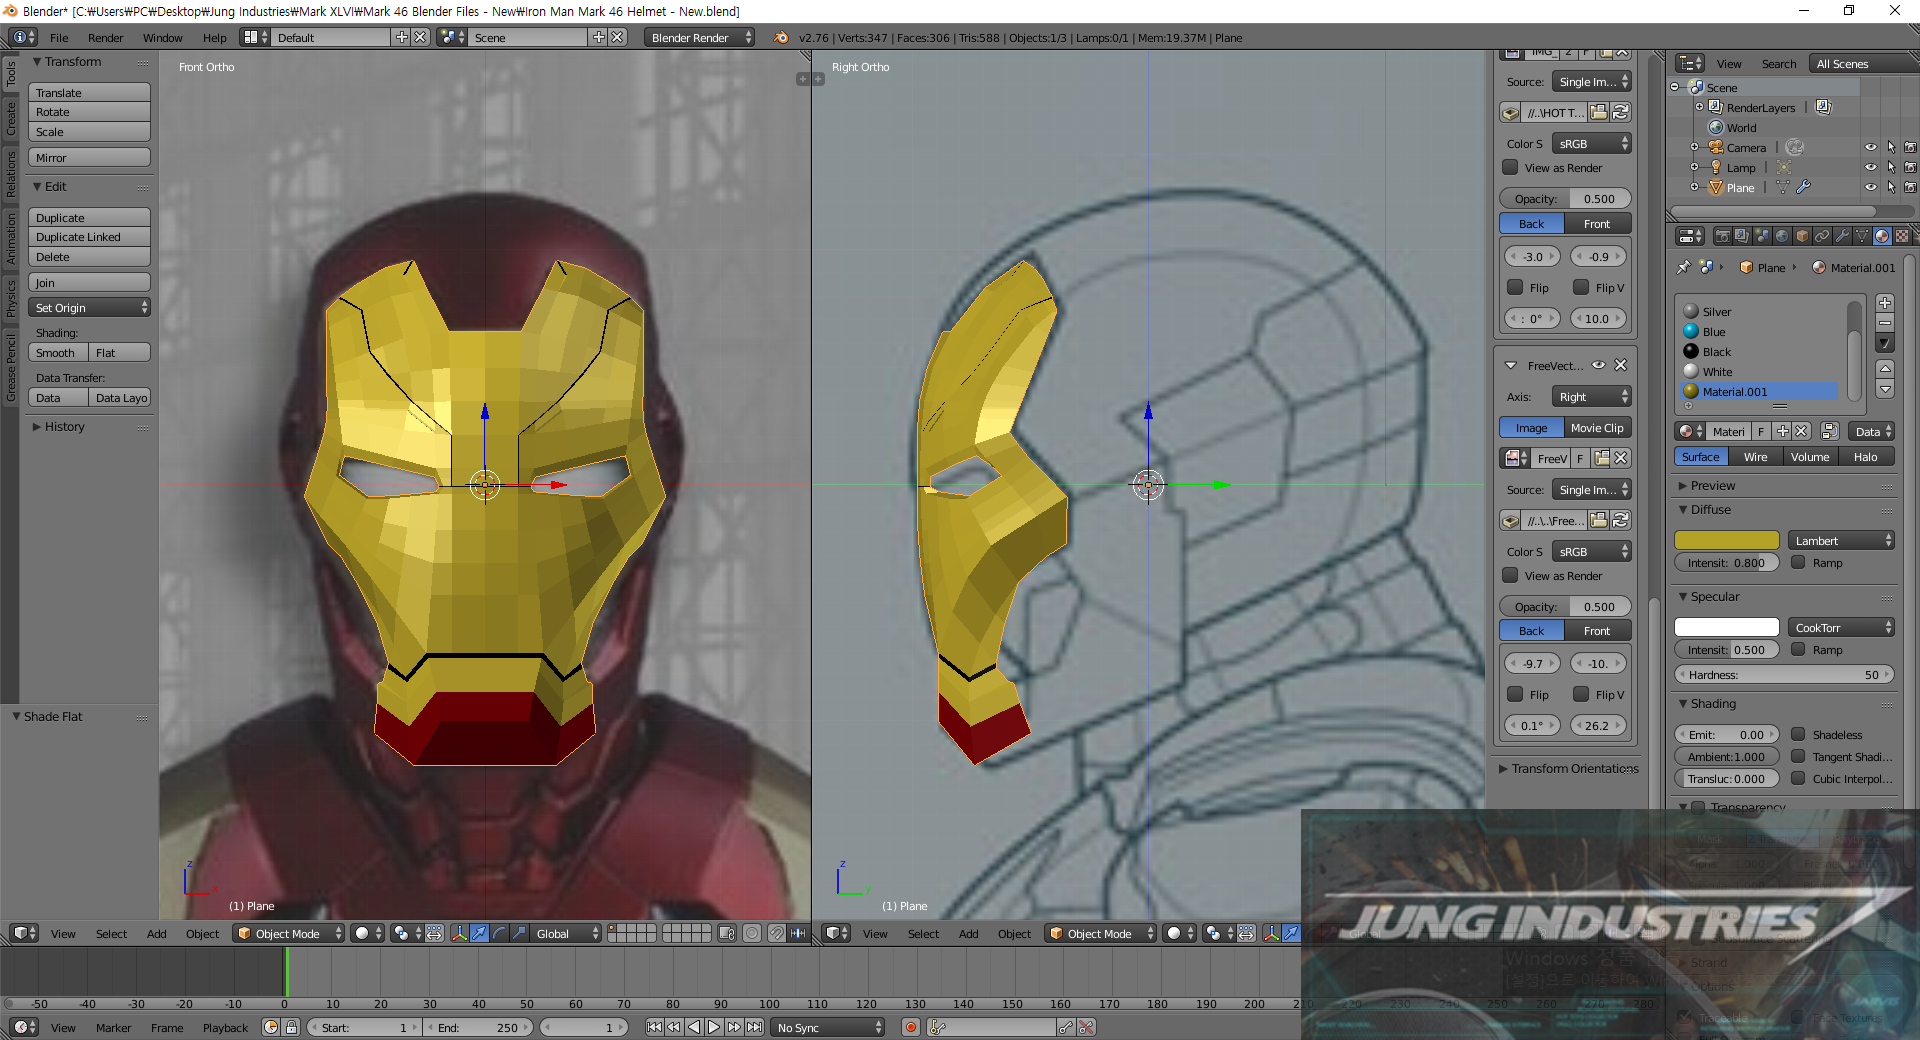Jump to the first frame in timeline
Image resolution: width=1920 pixels, height=1040 pixels.
pyautogui.click(x=654, y=1027)
